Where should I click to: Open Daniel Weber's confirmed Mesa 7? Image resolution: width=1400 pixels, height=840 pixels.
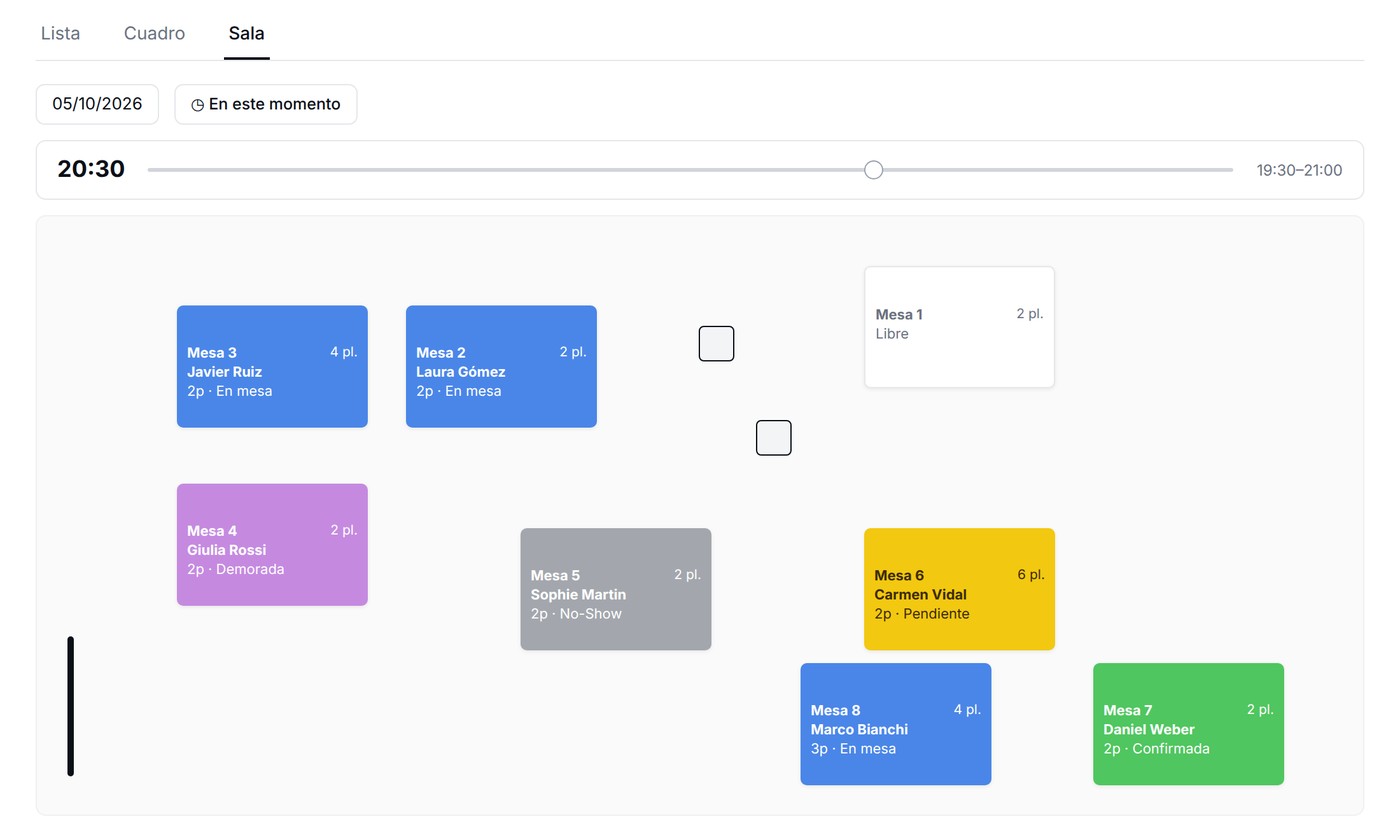click(1188, 724)
